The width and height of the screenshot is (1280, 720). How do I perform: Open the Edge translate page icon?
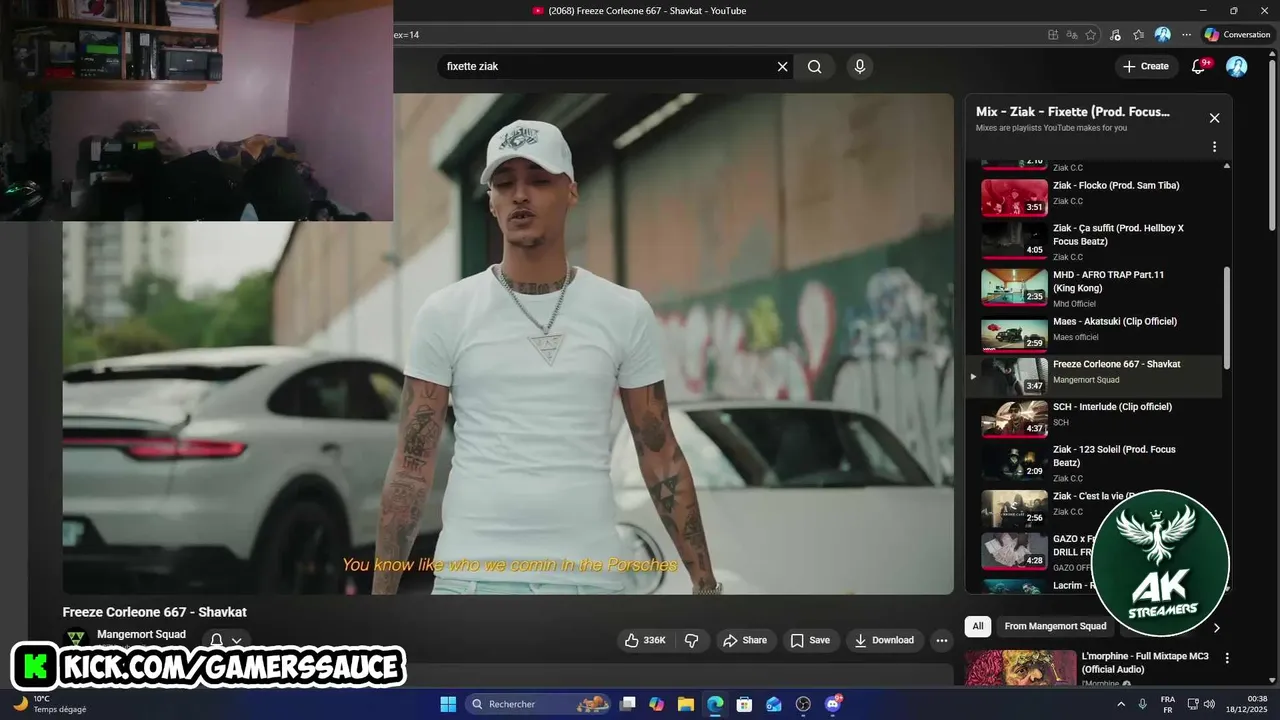(1072, 35)
